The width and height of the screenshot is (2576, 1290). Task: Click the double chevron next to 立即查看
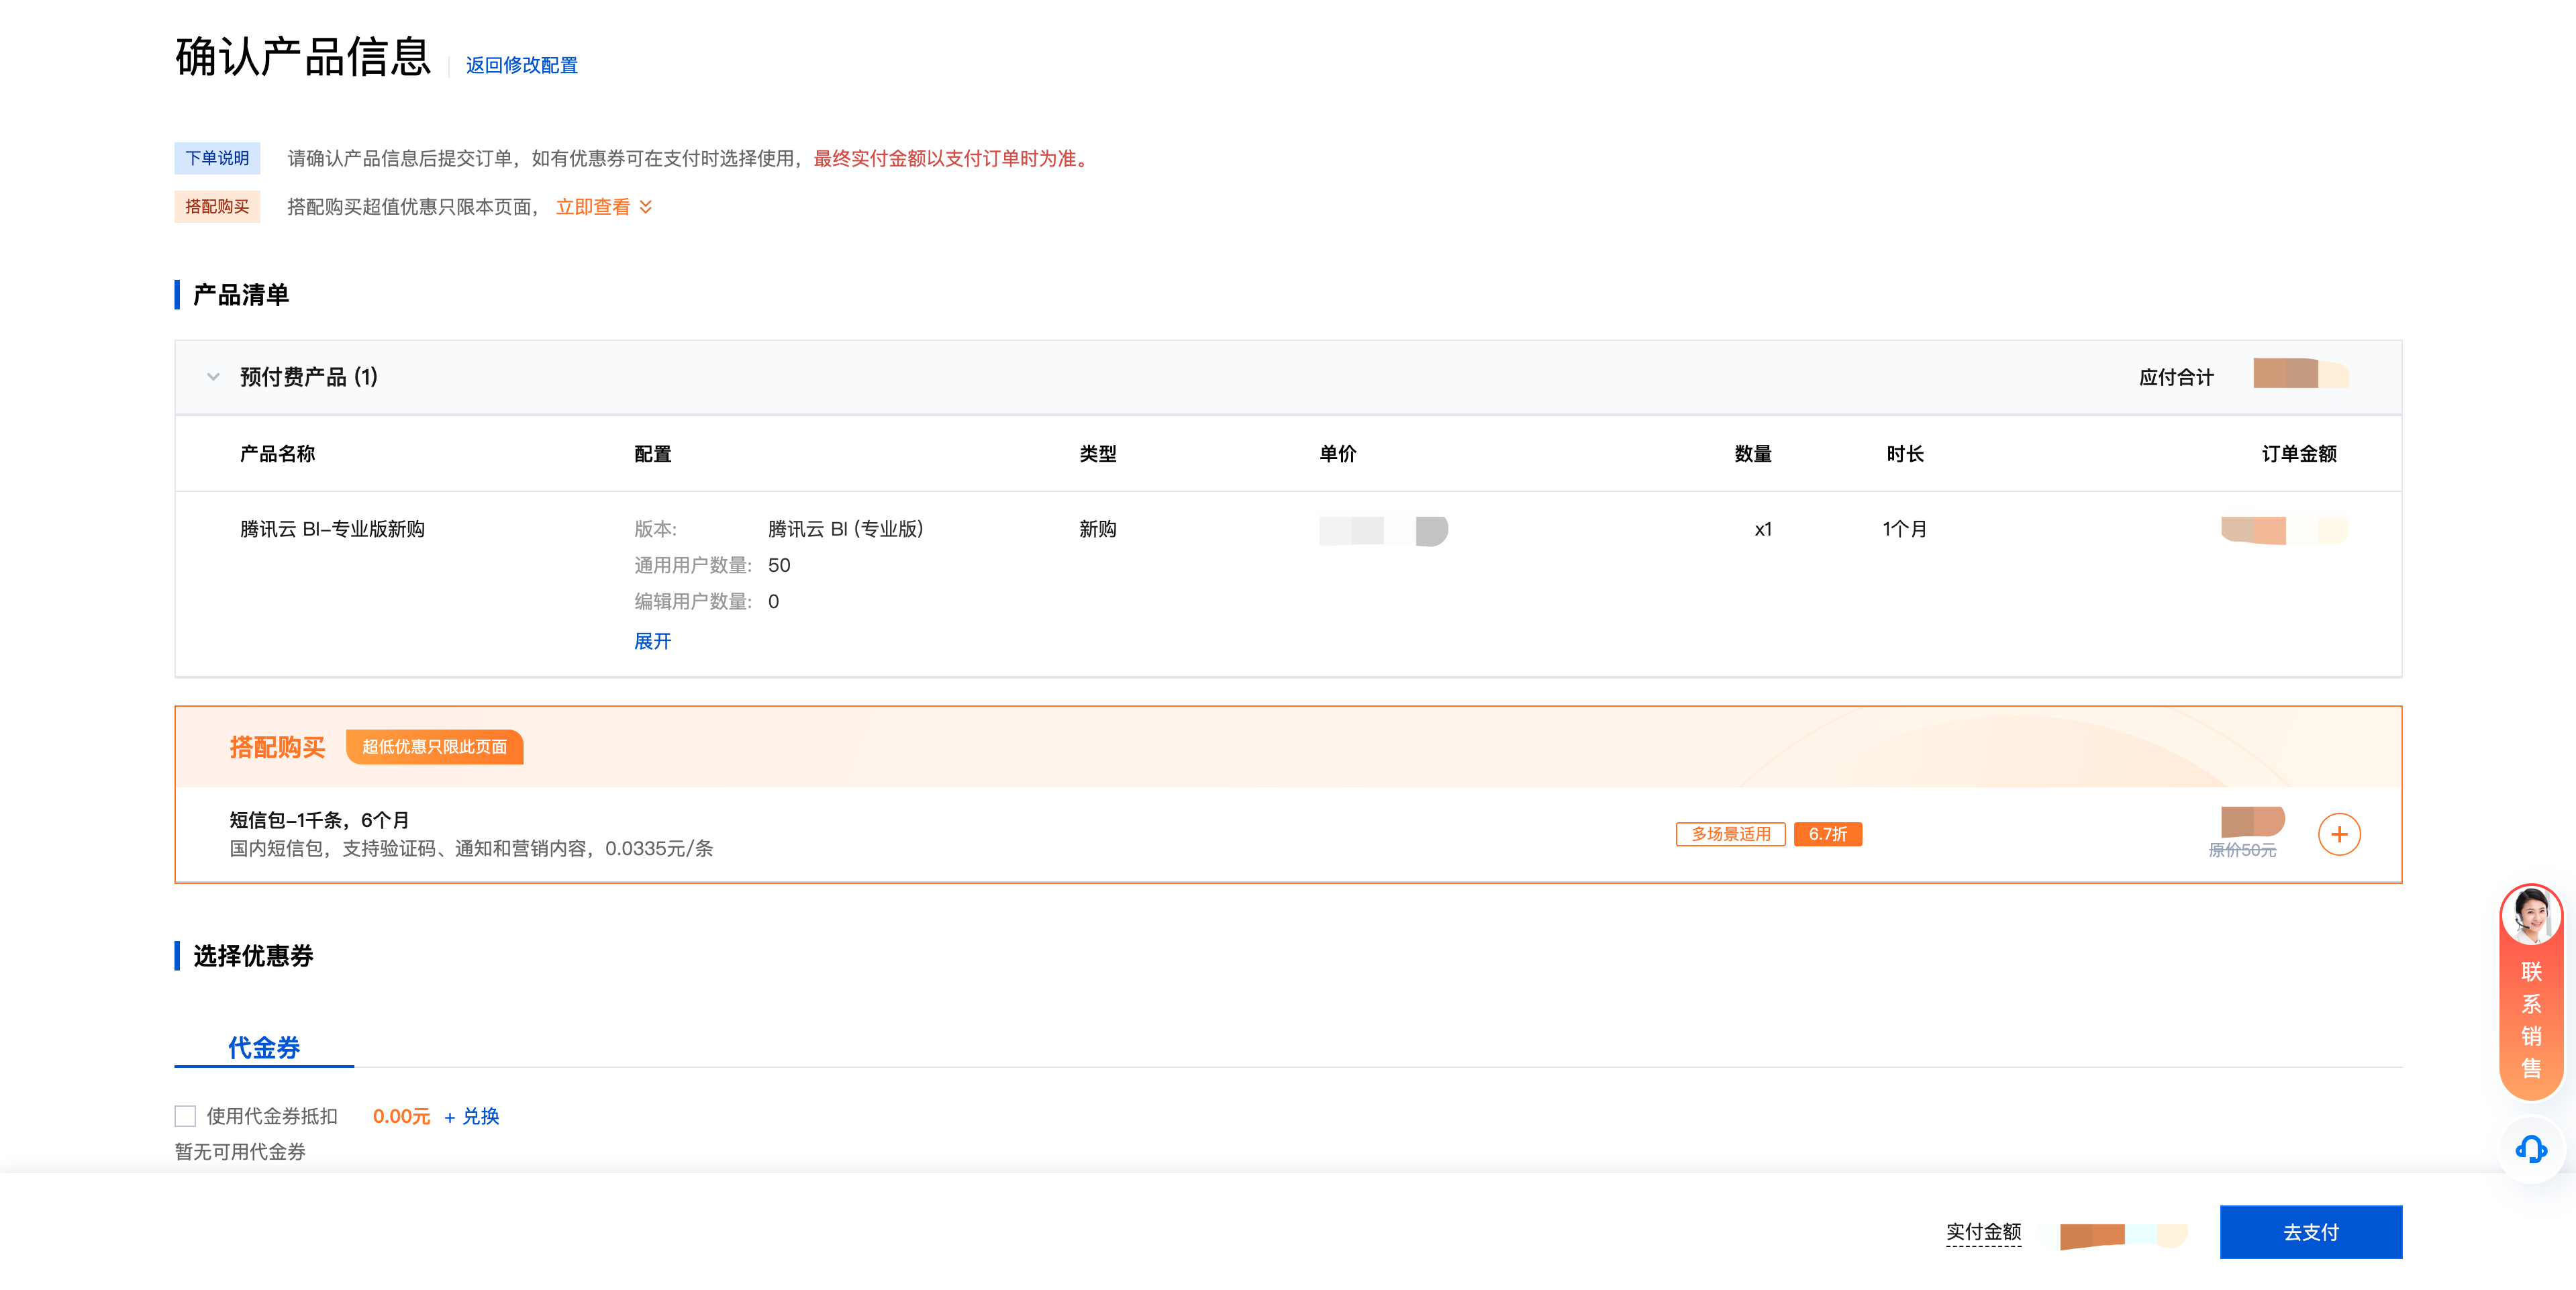coord(646,207)
